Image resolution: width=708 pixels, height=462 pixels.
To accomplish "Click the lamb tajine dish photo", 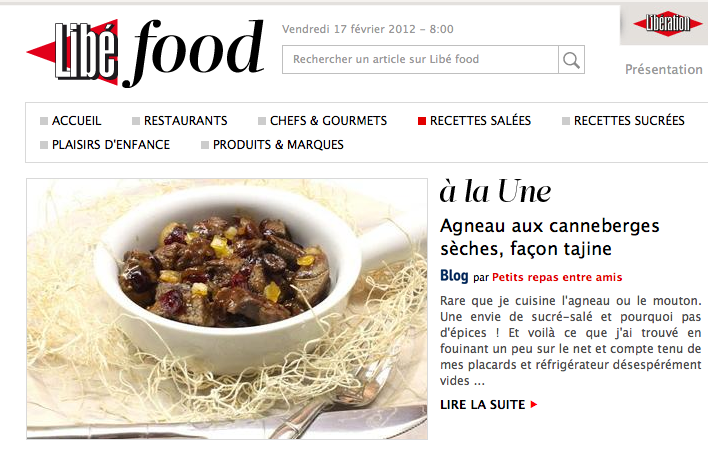I will 227,309.
